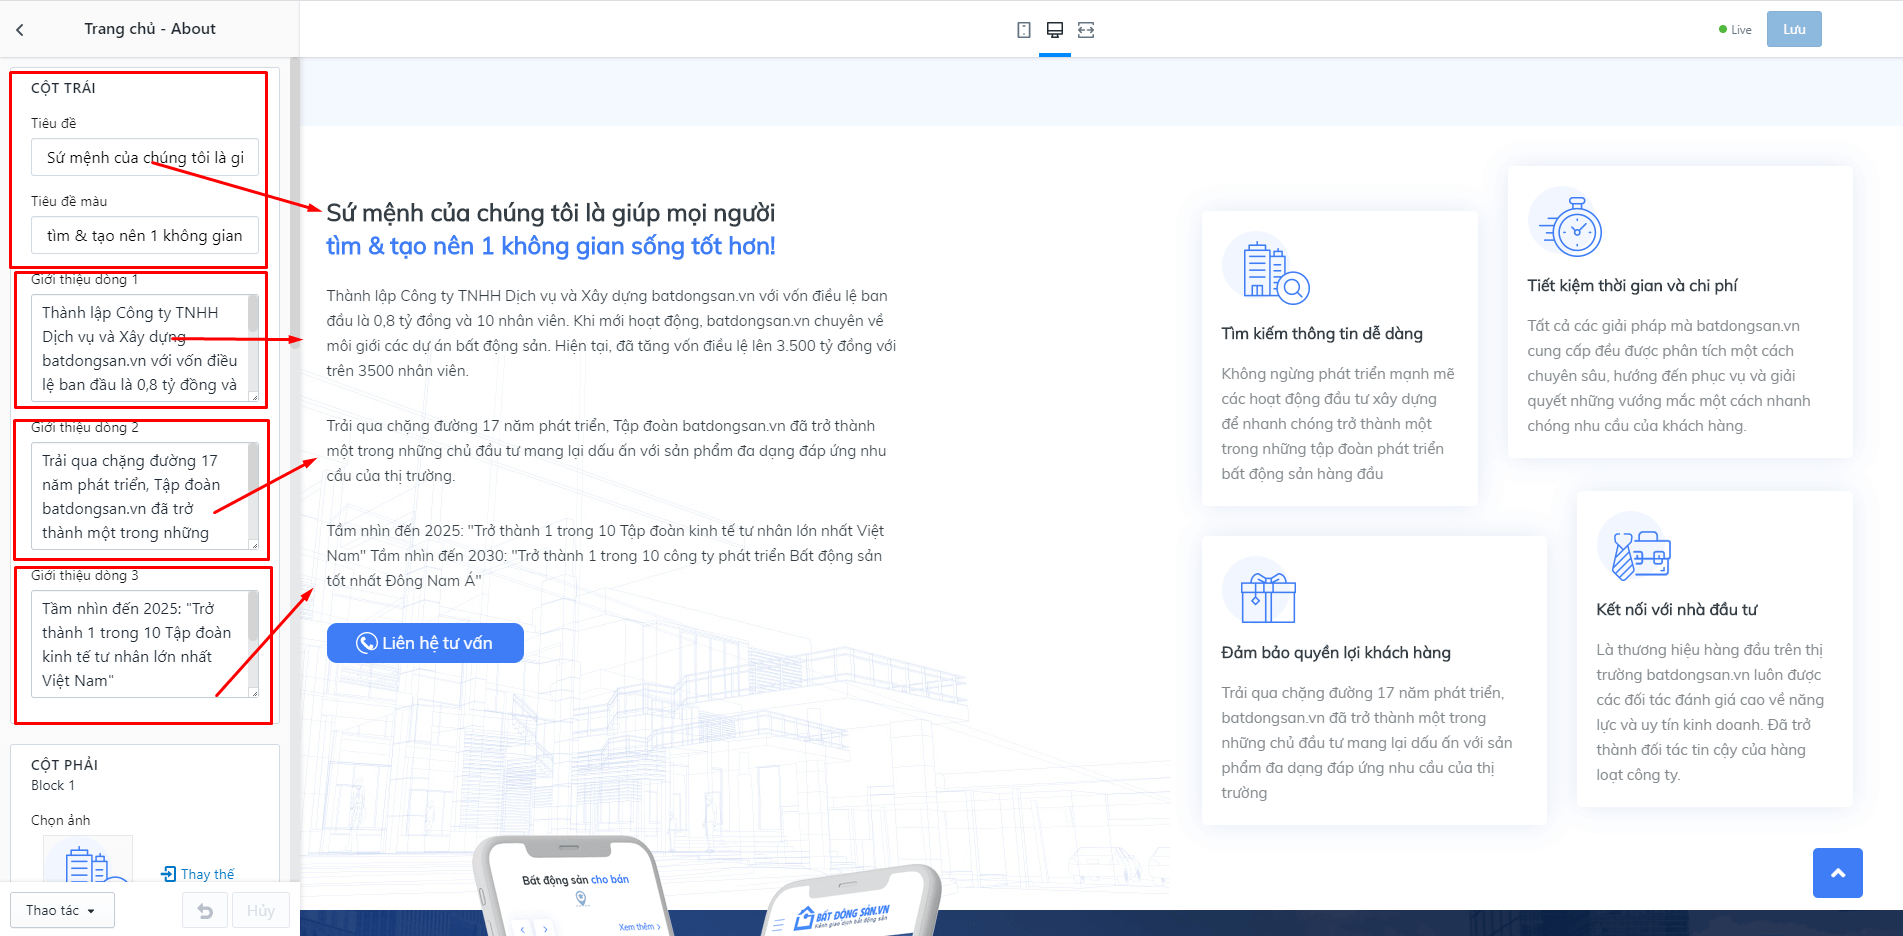Click the briefcase tie icon on Kết nối card
This screenshot has width=1903, height=936.
point(1635,547)
